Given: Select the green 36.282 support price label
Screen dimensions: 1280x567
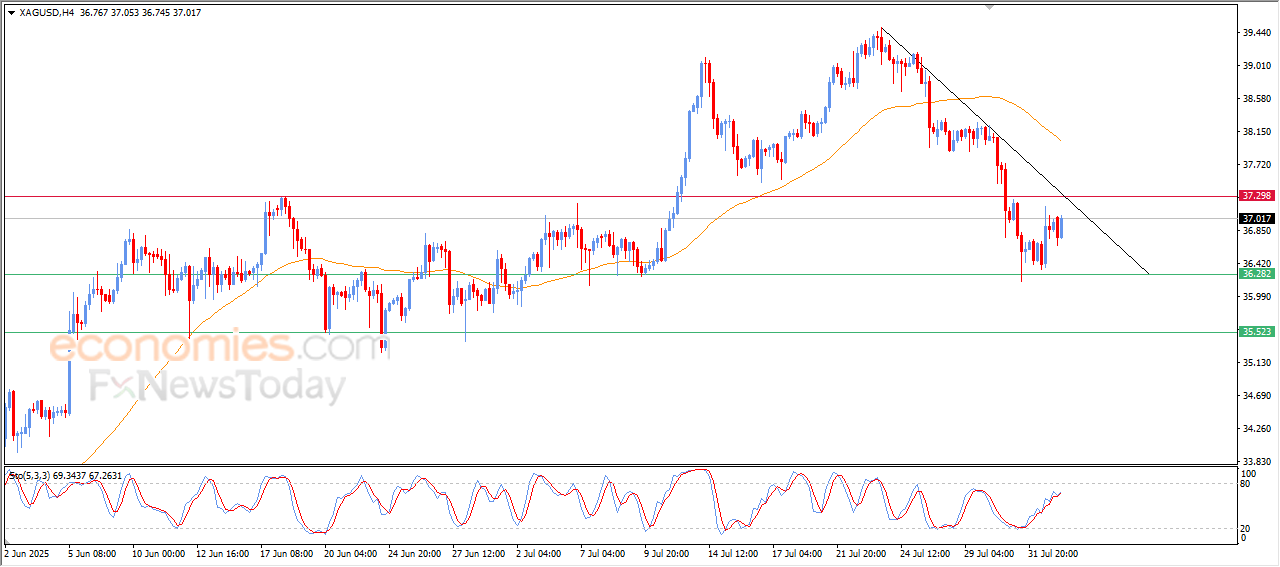Looking at the screenshot, I should 1257,273.
